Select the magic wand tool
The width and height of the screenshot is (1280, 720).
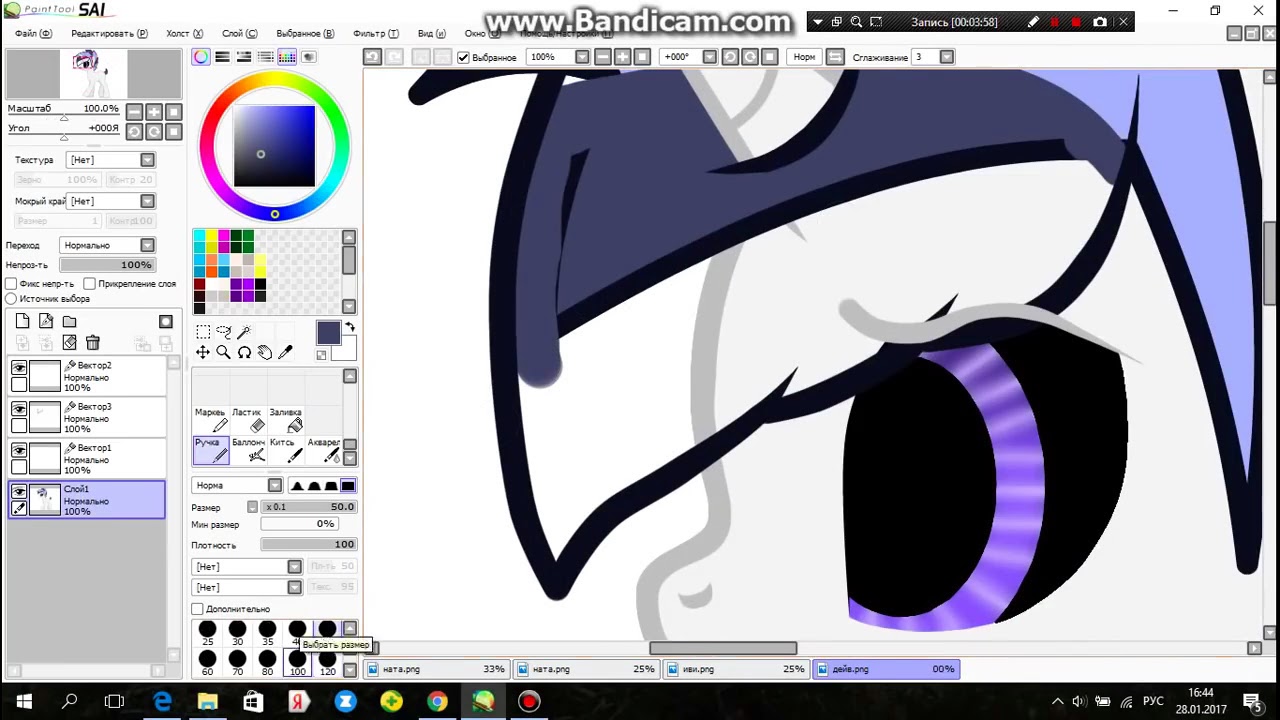pyautogui.click(x=244, y=332)
